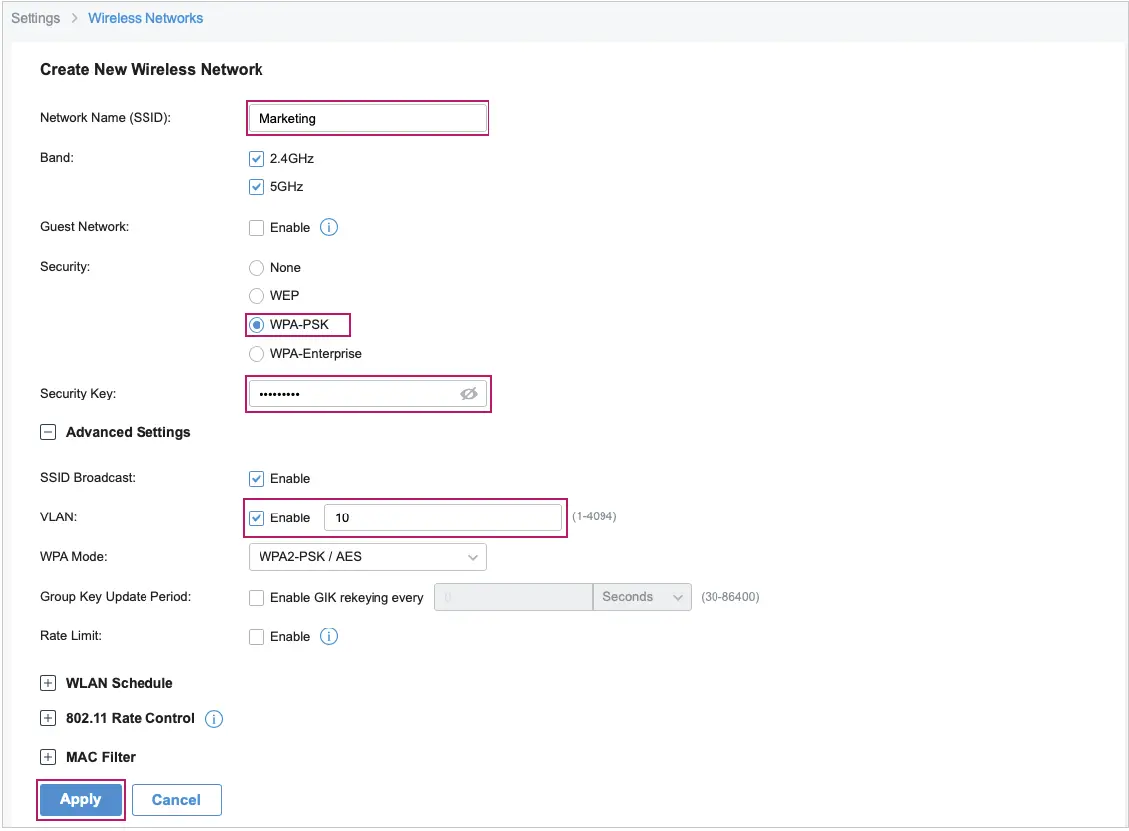Expand the WLAN Schedule section
Viewport: 1129px width, 831px height.
pyautogui.click(x=47, y=683)
